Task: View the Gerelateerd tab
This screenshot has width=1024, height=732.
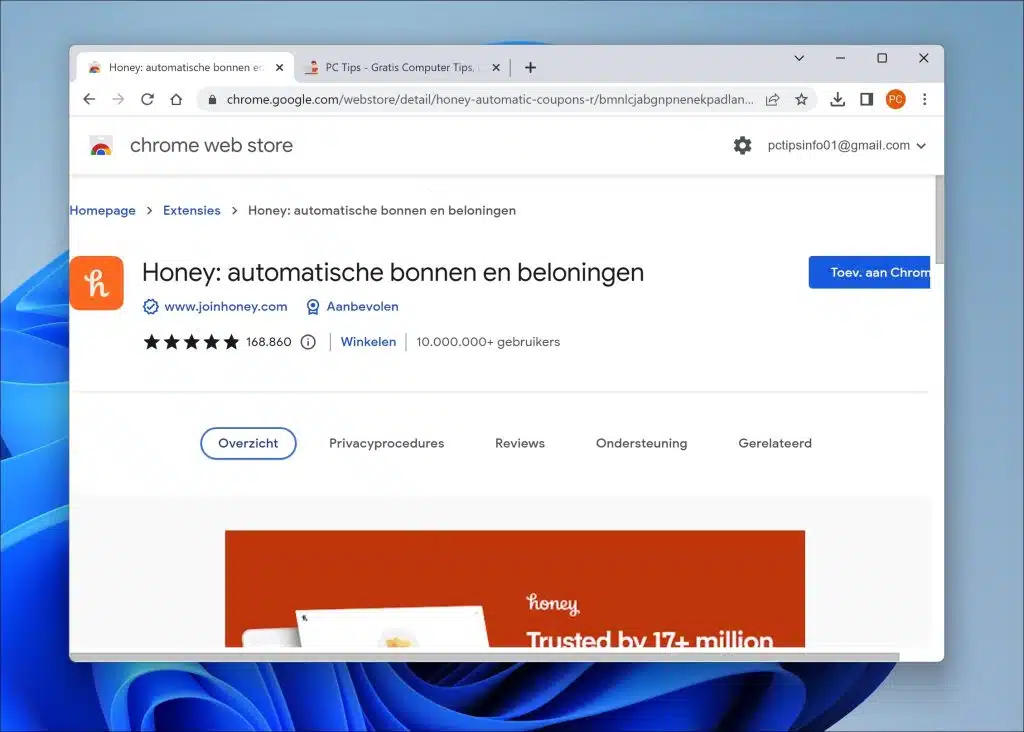Action: (775, 443)
